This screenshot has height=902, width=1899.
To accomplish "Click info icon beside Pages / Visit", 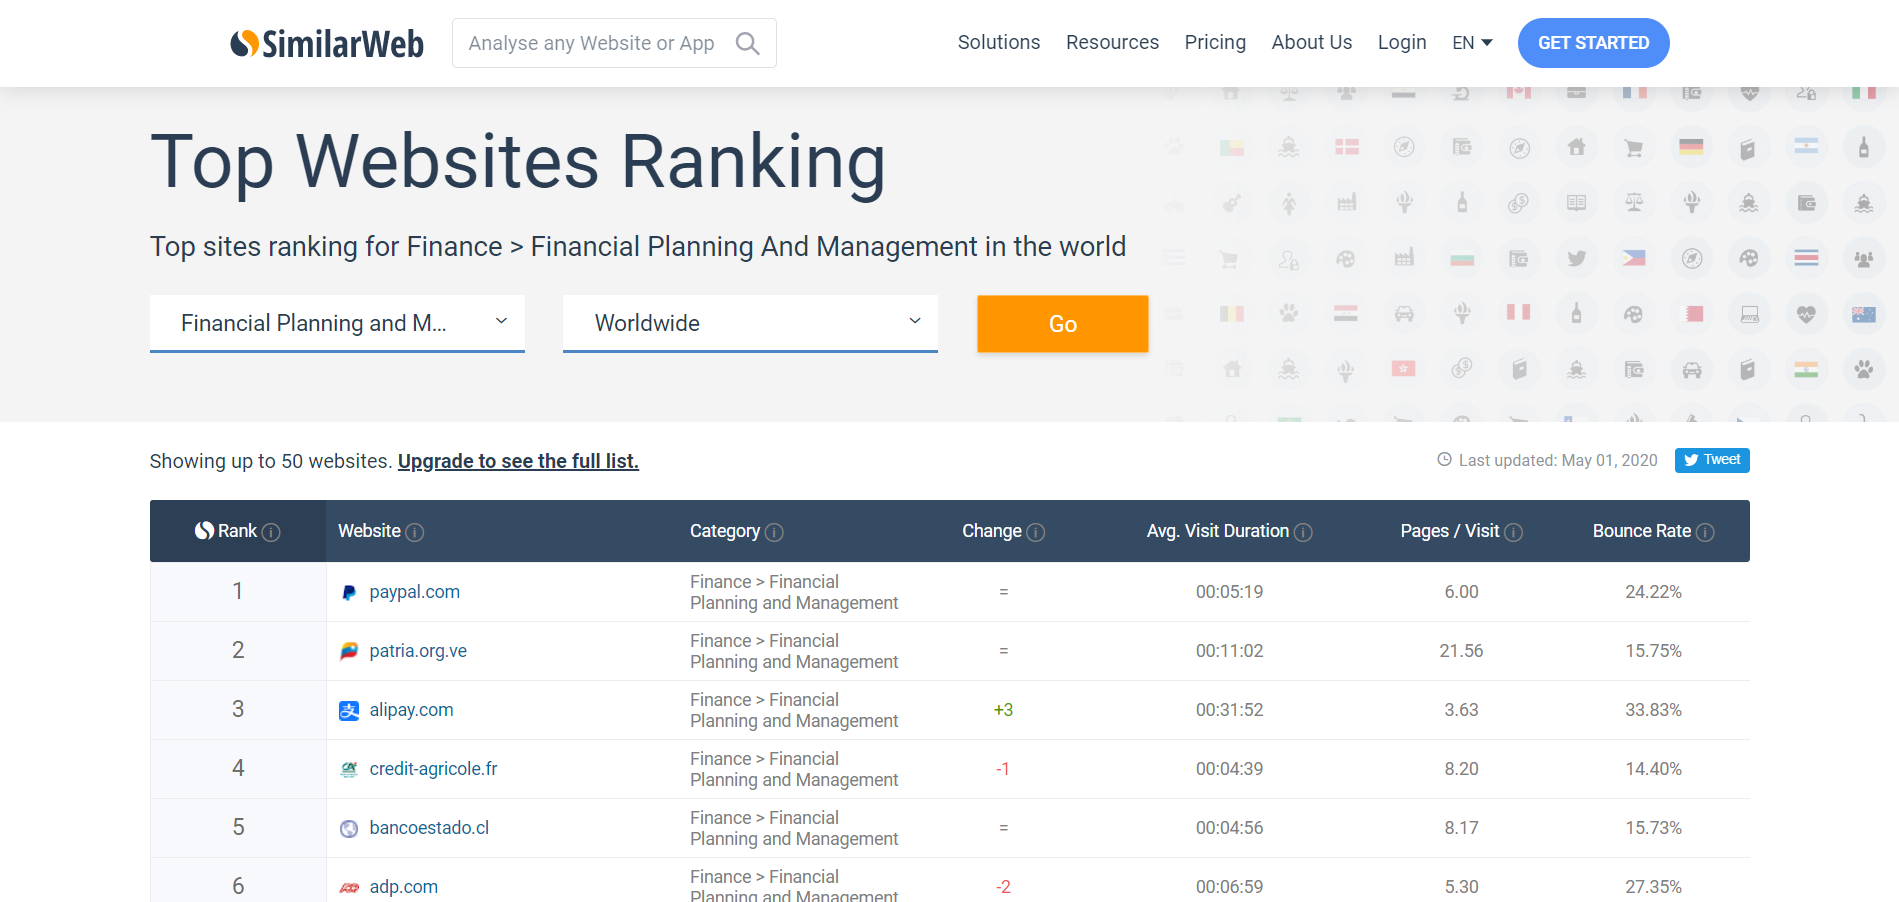I will coord(1514,532).
